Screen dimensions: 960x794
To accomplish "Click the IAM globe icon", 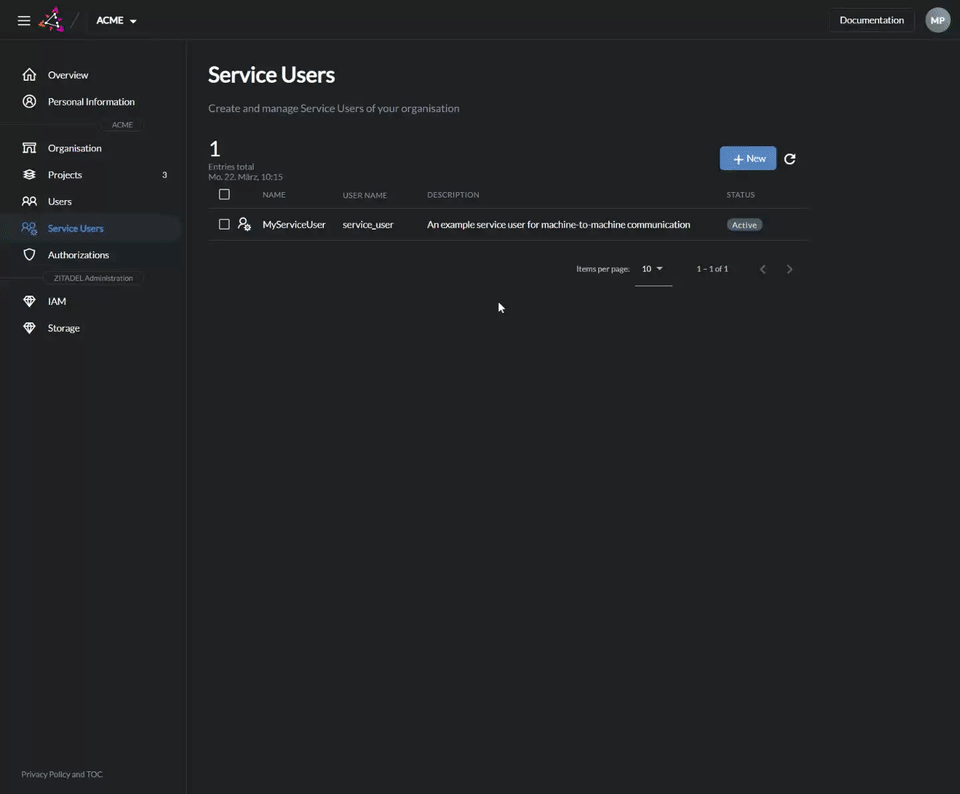I will pyautogui.click(x=28, y=300).
